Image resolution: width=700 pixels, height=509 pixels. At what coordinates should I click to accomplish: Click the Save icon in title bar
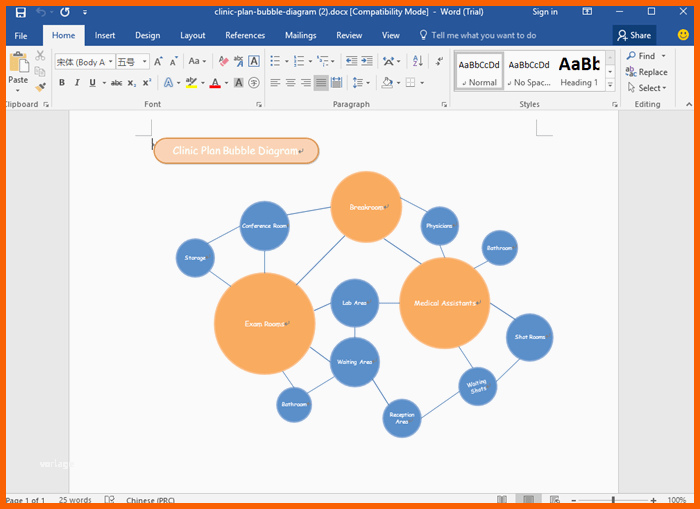(21, 12)
